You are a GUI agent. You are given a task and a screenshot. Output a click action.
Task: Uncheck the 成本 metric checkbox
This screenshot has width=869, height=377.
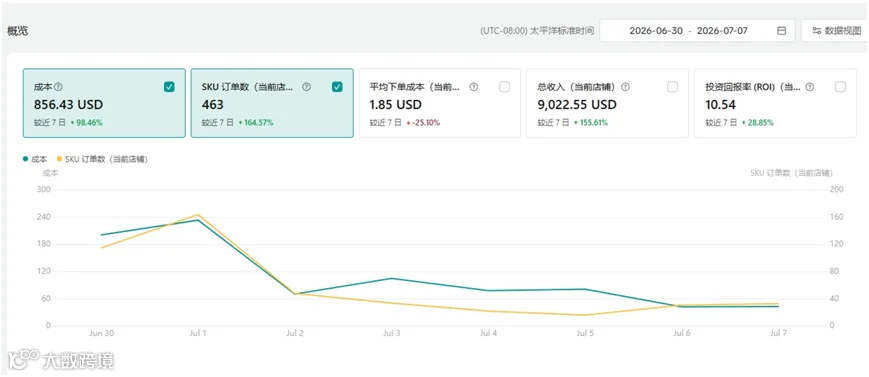pos(170,87)
